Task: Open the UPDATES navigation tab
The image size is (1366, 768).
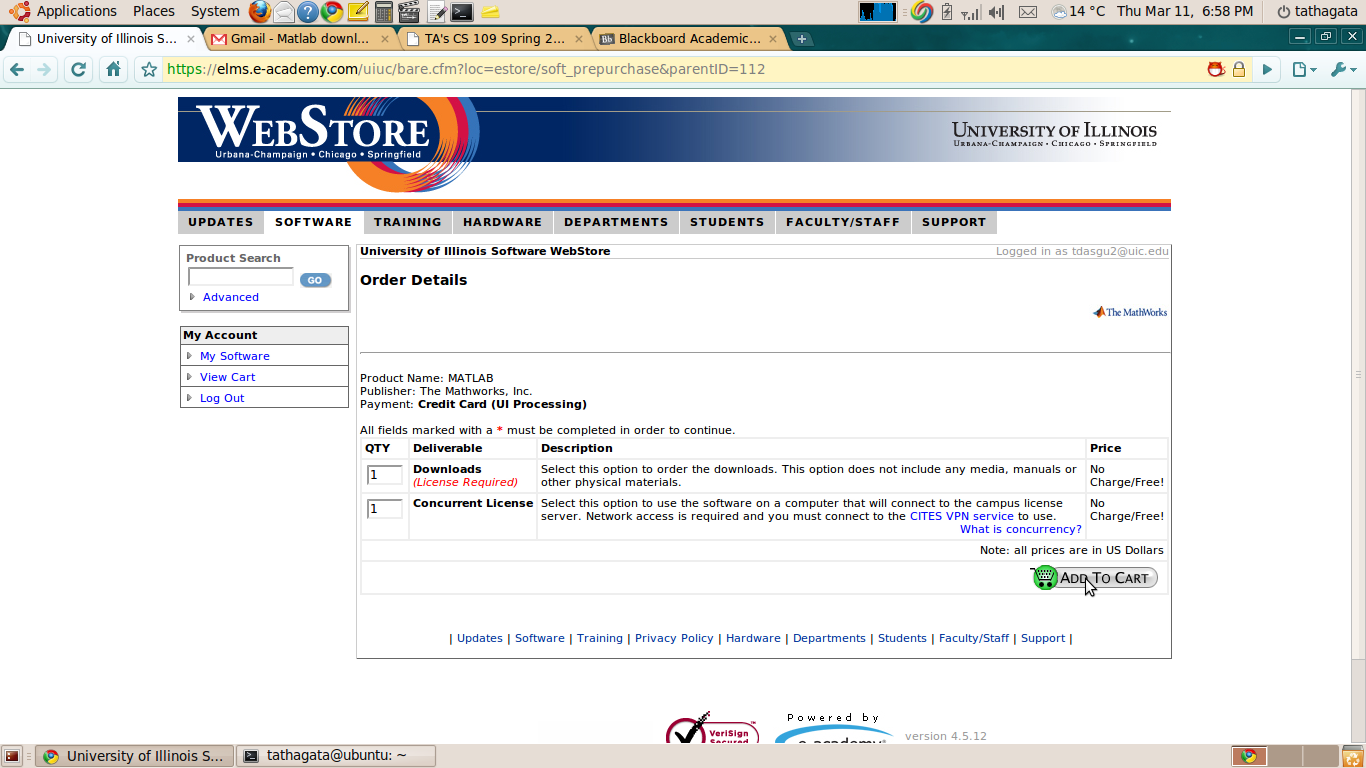Action: [221, 222]
